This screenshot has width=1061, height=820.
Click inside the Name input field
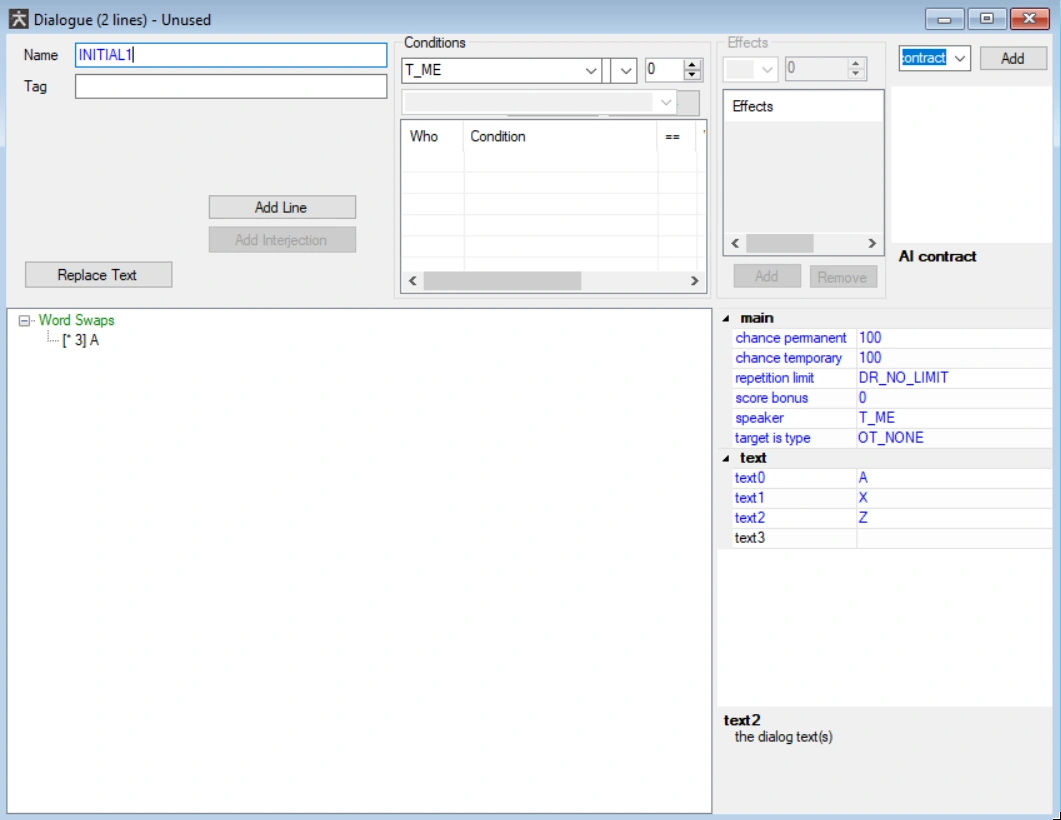click(231, 55)
